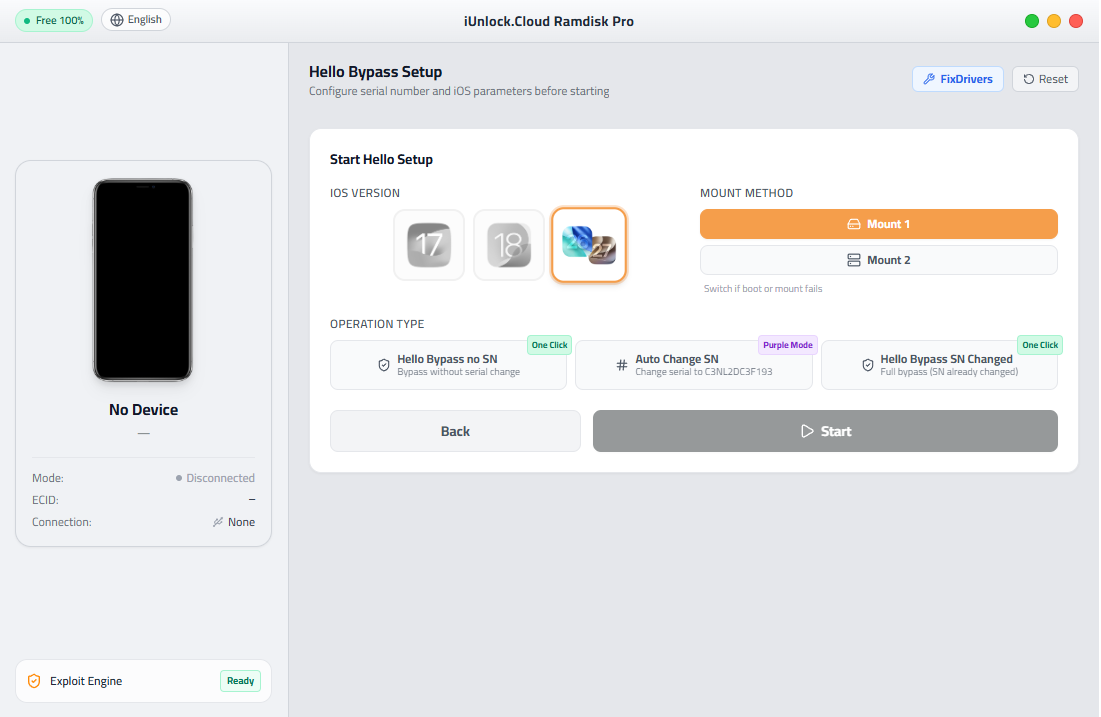Select the iOS 18 version icon
The image size is (1101, 717).
pos(509,245)
